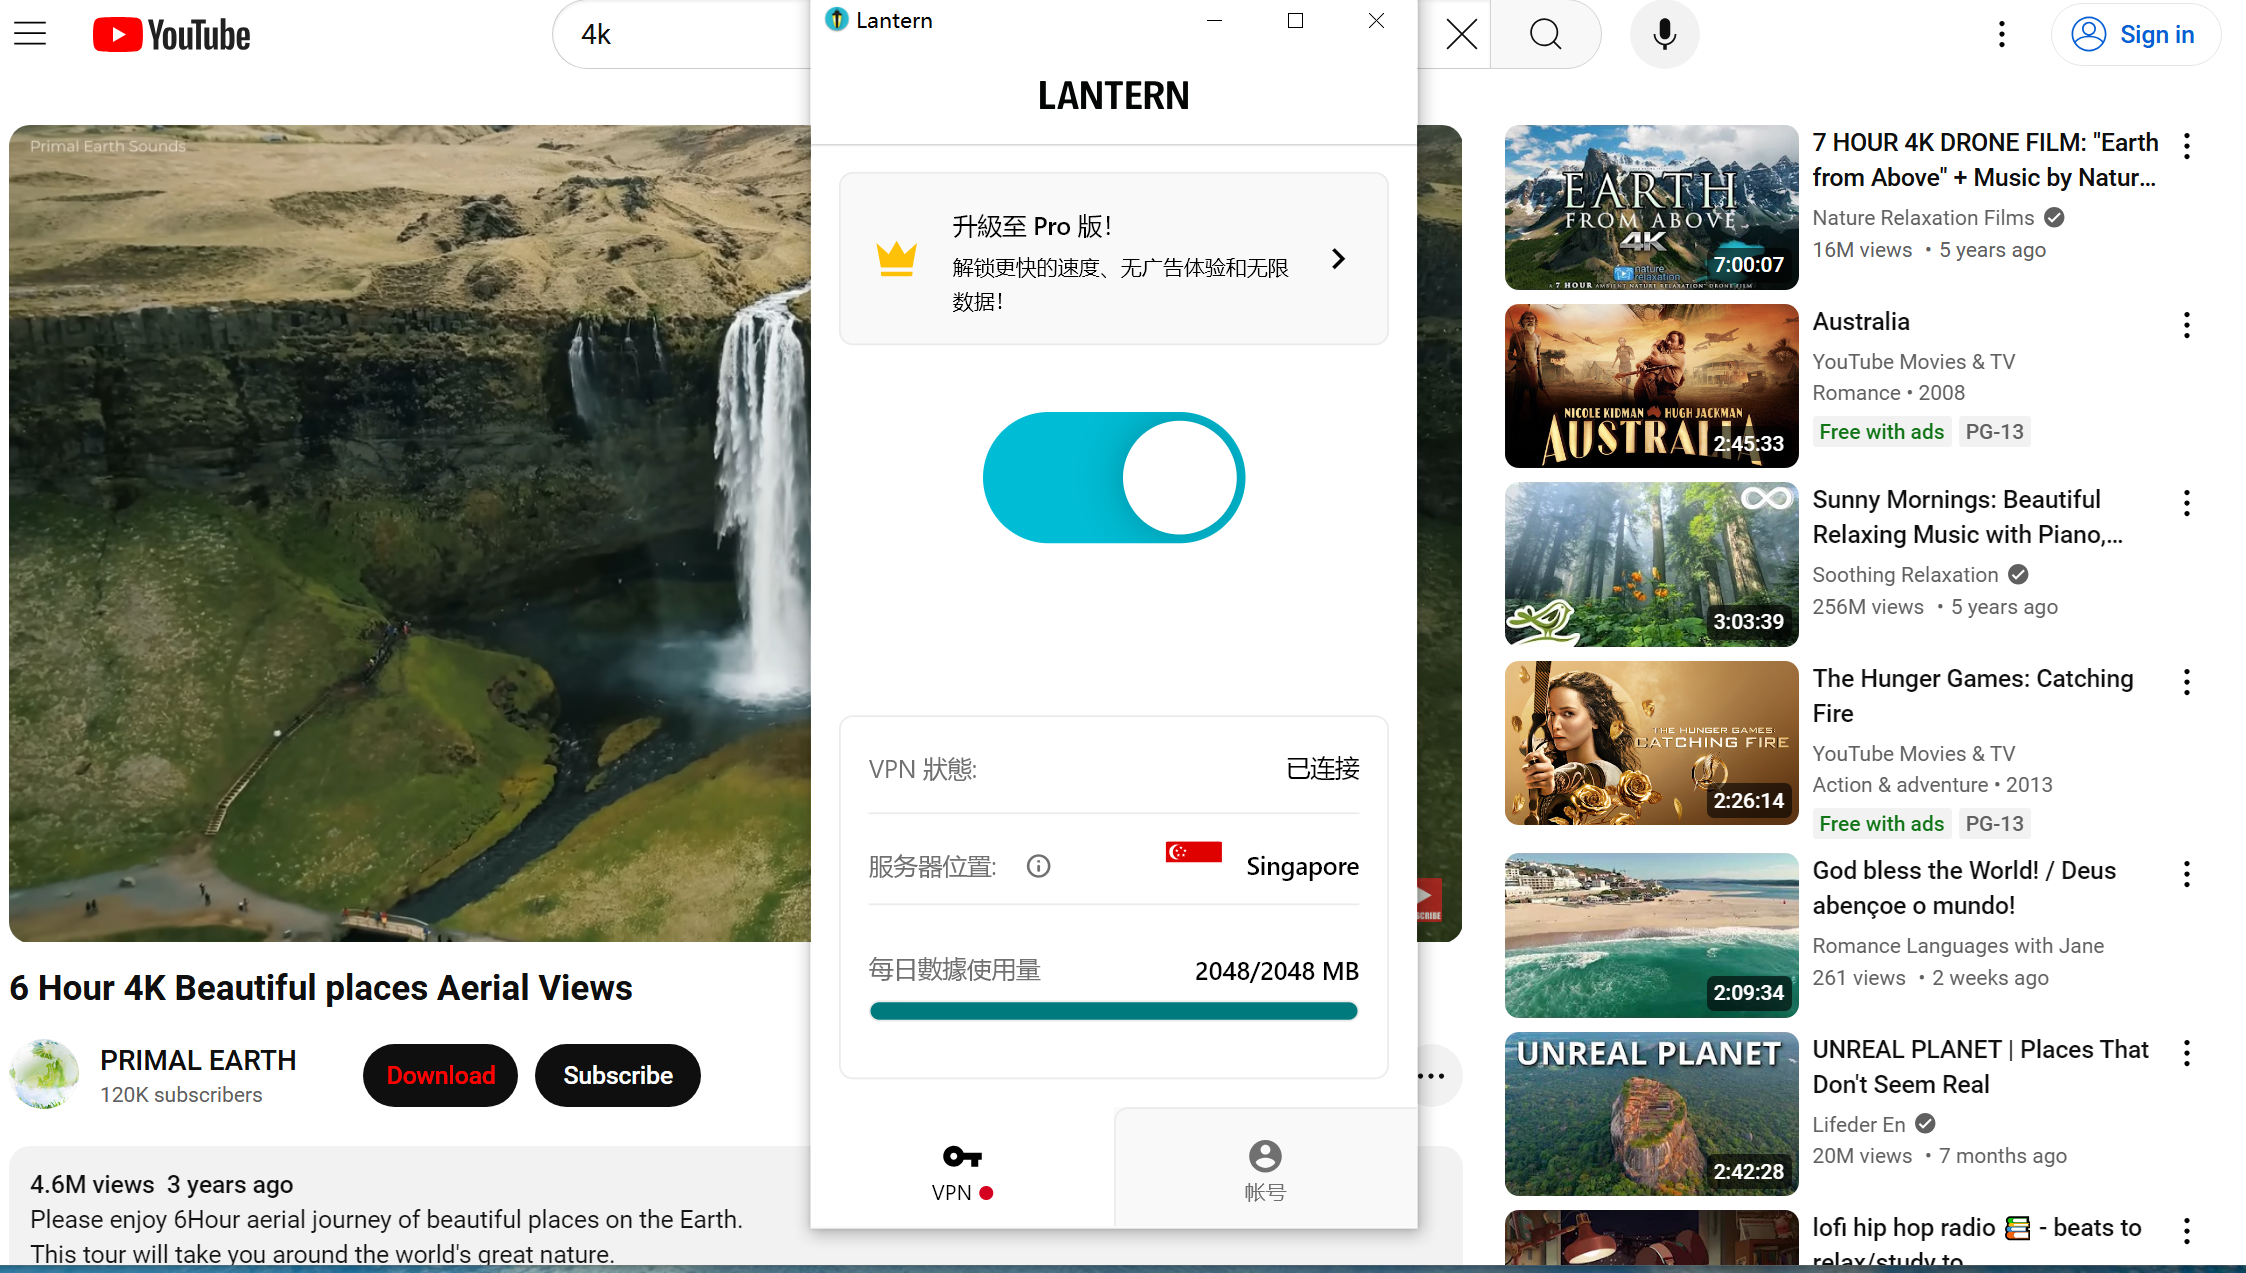This screenshot has height=1273, width=2246.
Task: Click the search magnifier button
Action: pyautogui.click(x=1545, y=35)
